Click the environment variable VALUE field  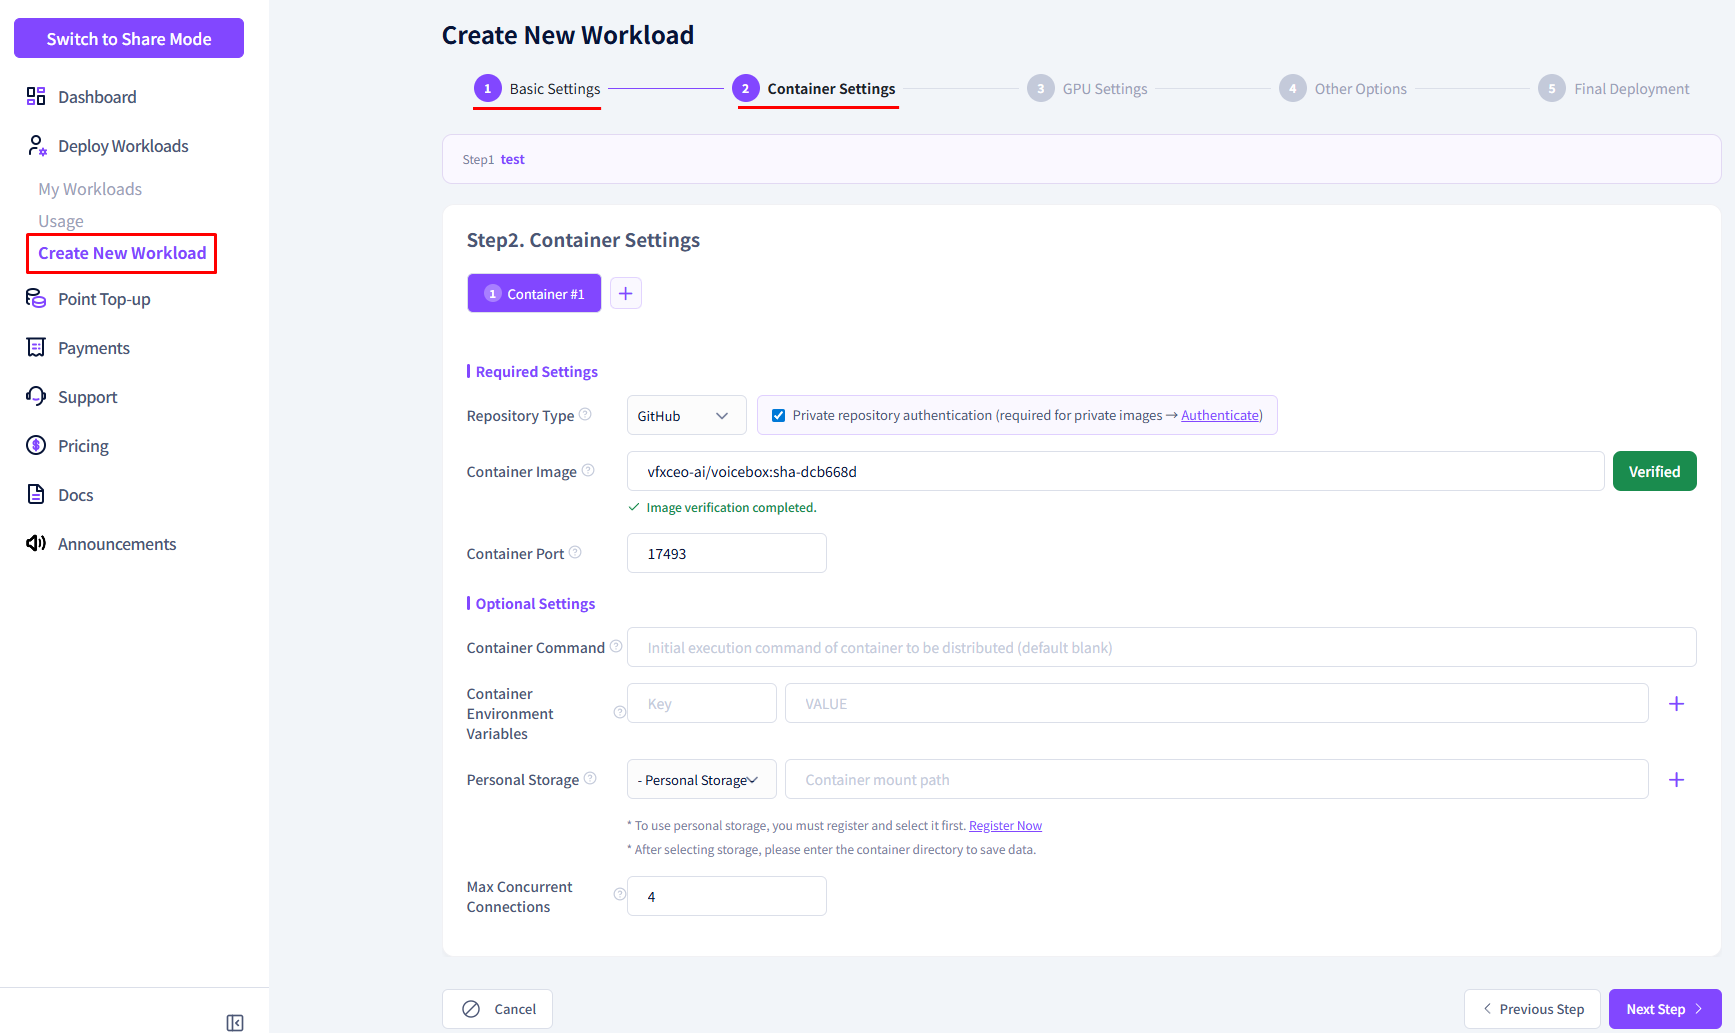coord(1216,703)
